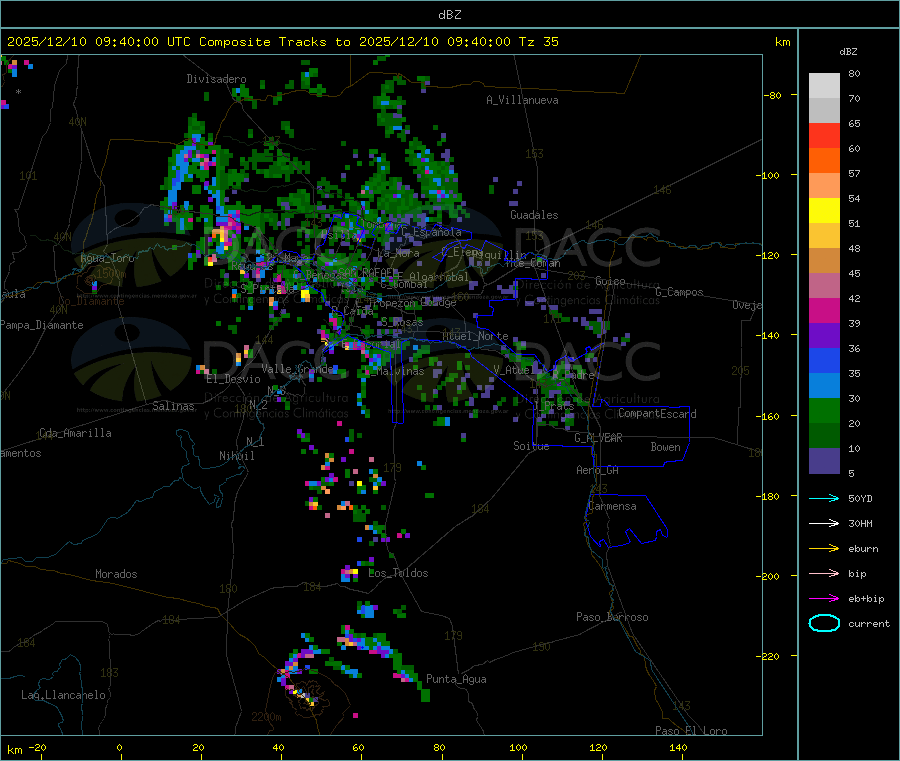Click the white 30HM arrow icon

pos(824,523)
